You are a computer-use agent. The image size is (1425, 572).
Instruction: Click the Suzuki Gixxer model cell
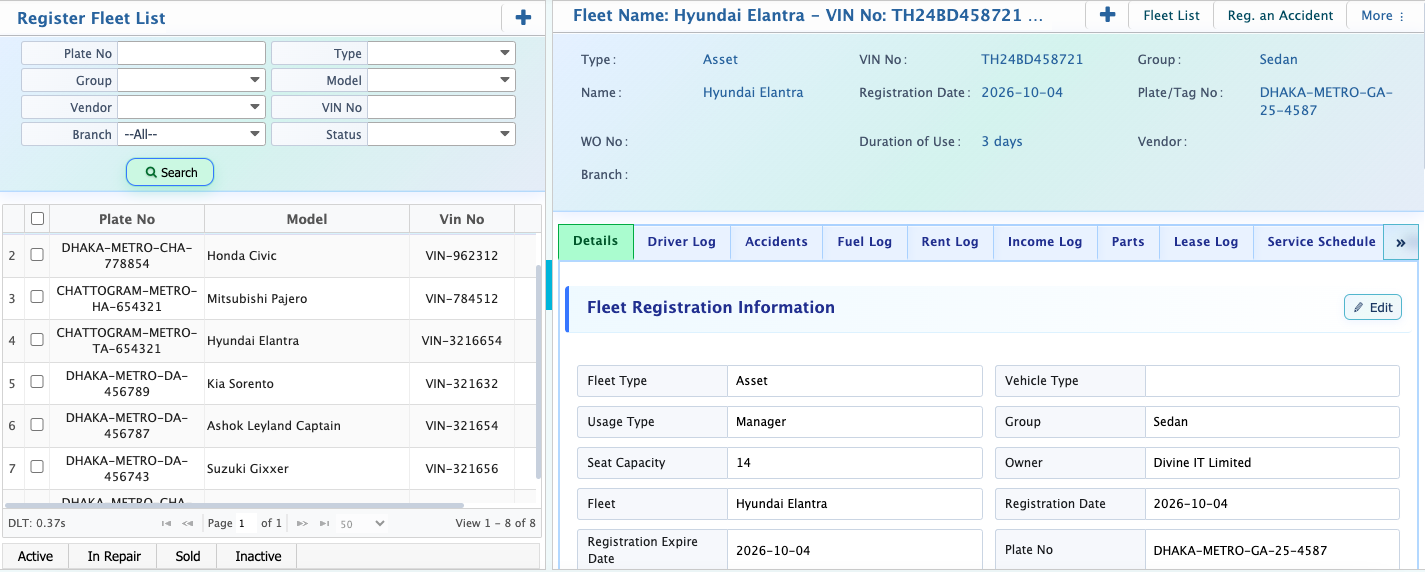(x=307, y=468)
